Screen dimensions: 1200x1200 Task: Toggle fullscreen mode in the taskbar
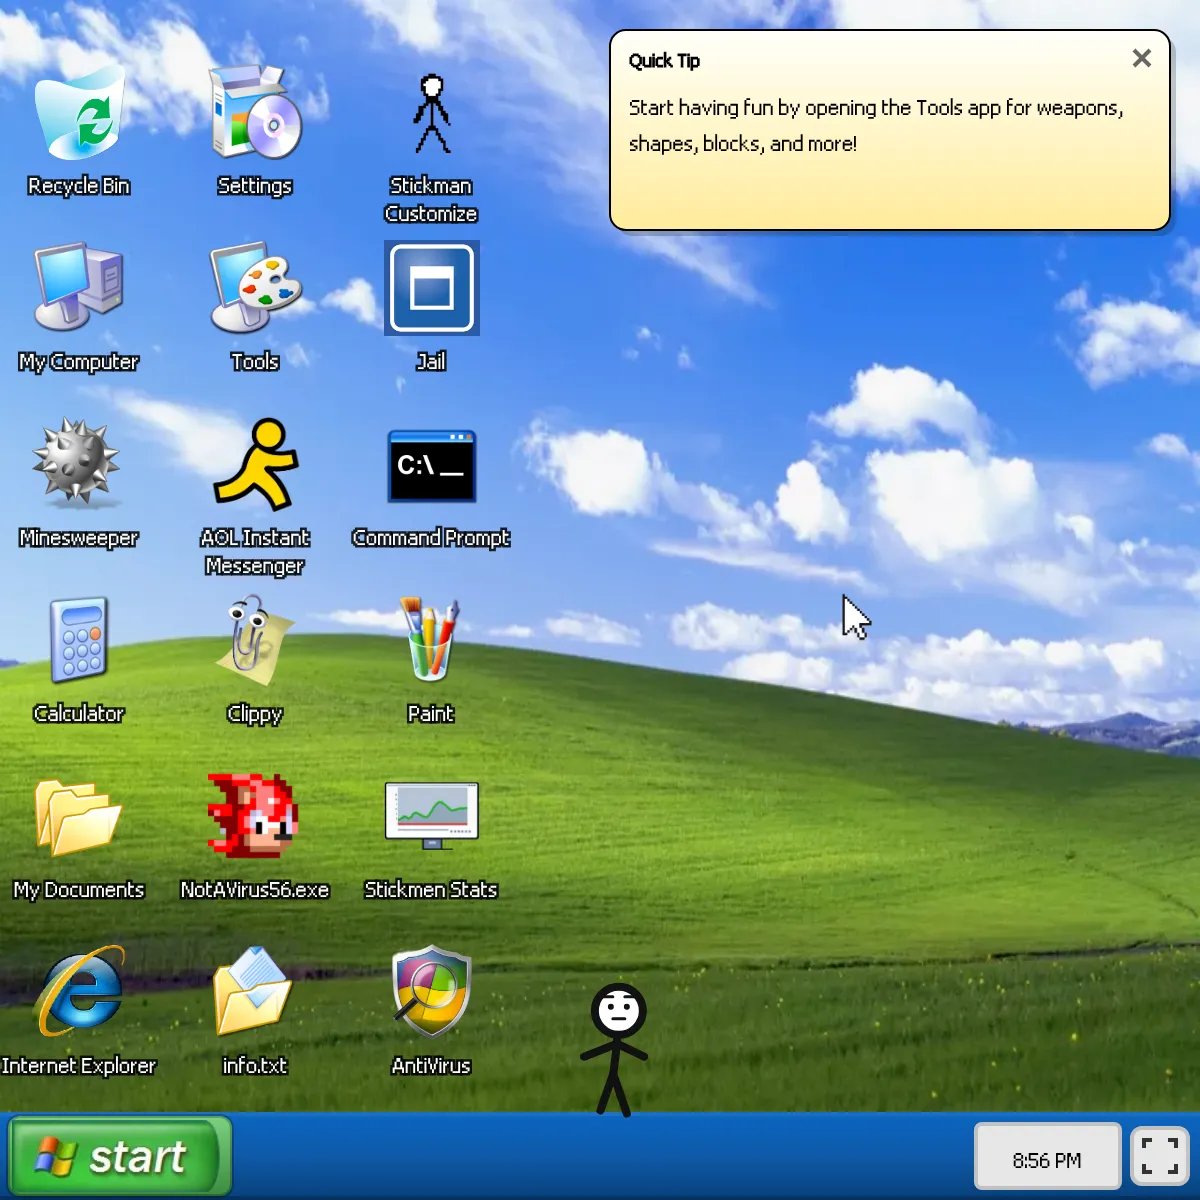click(x=1160, y=1157)
